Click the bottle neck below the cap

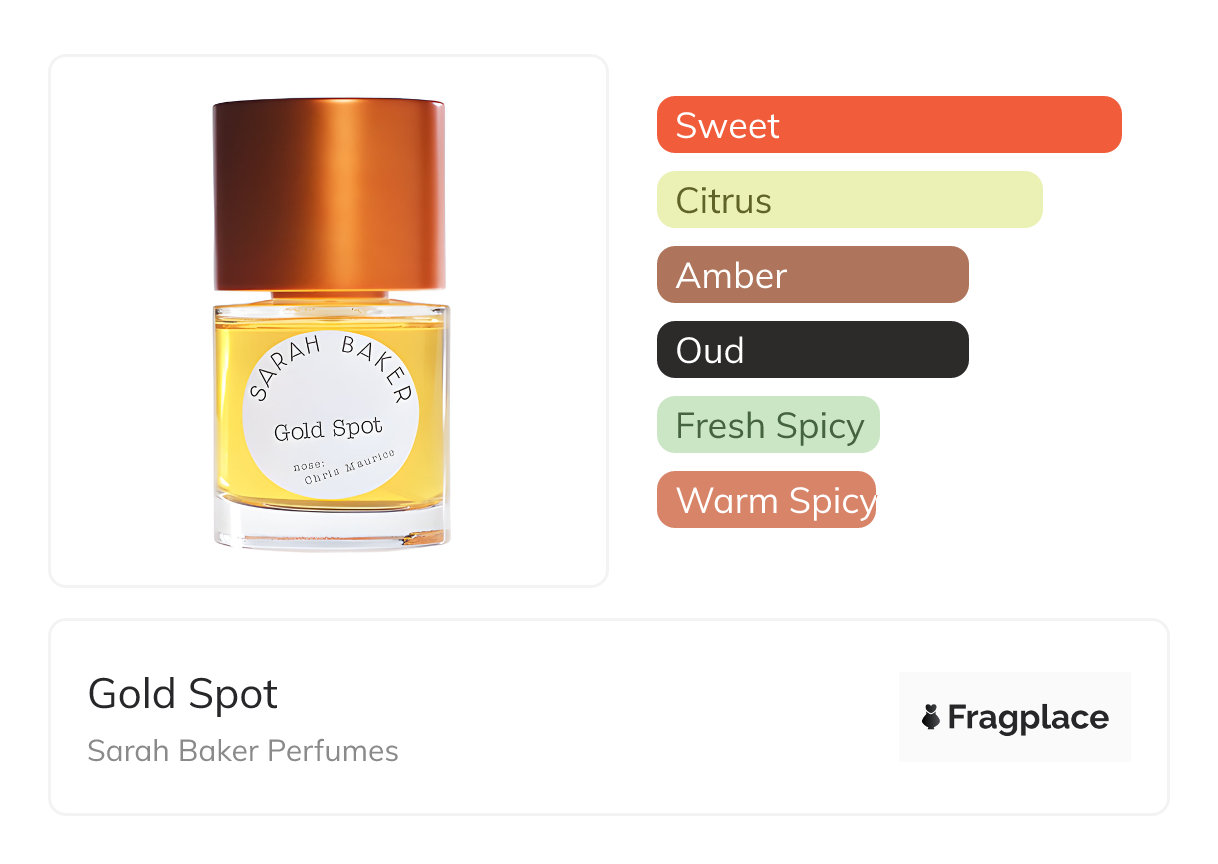tap(330, 296)
